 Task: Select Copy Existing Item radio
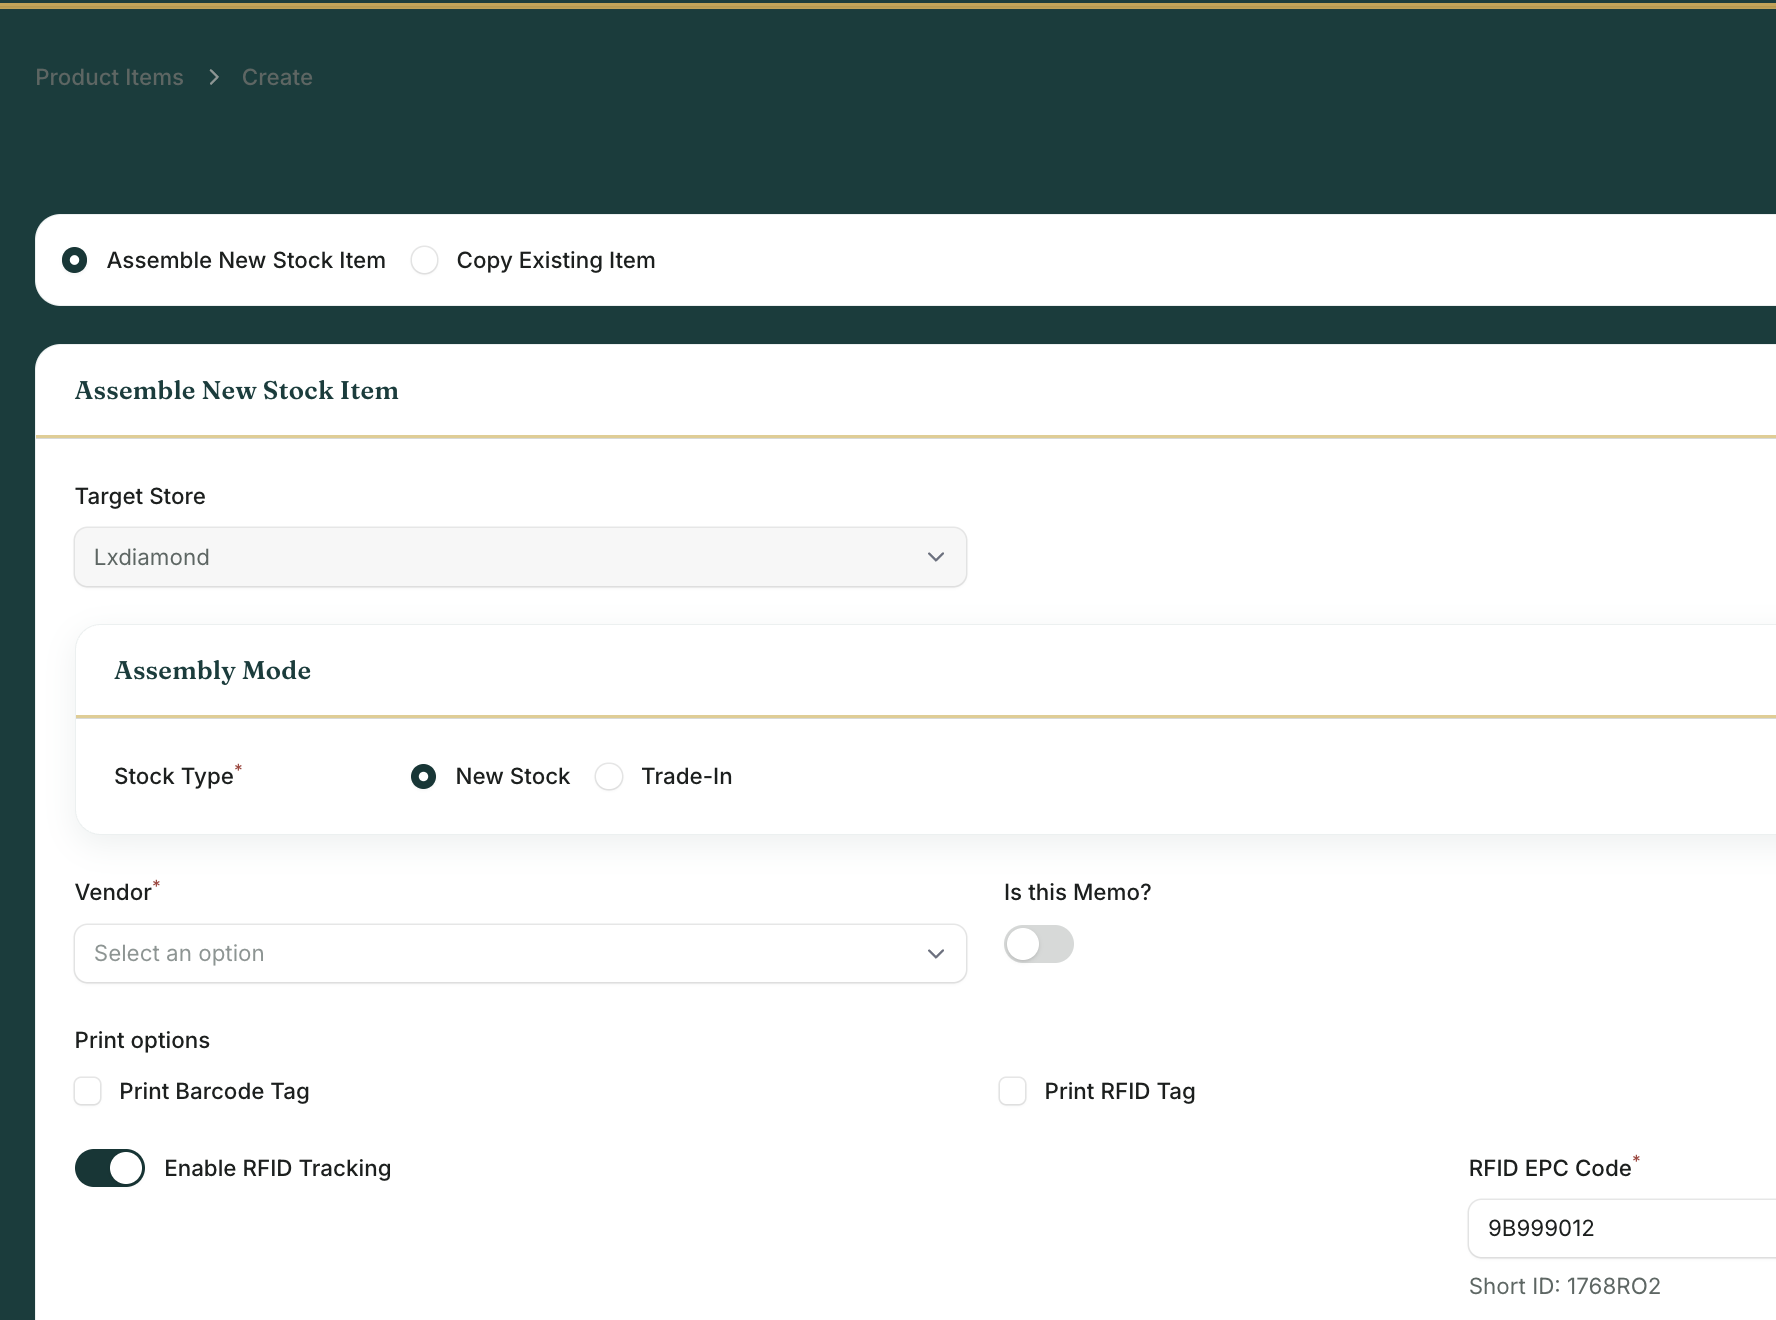(425, 260)
